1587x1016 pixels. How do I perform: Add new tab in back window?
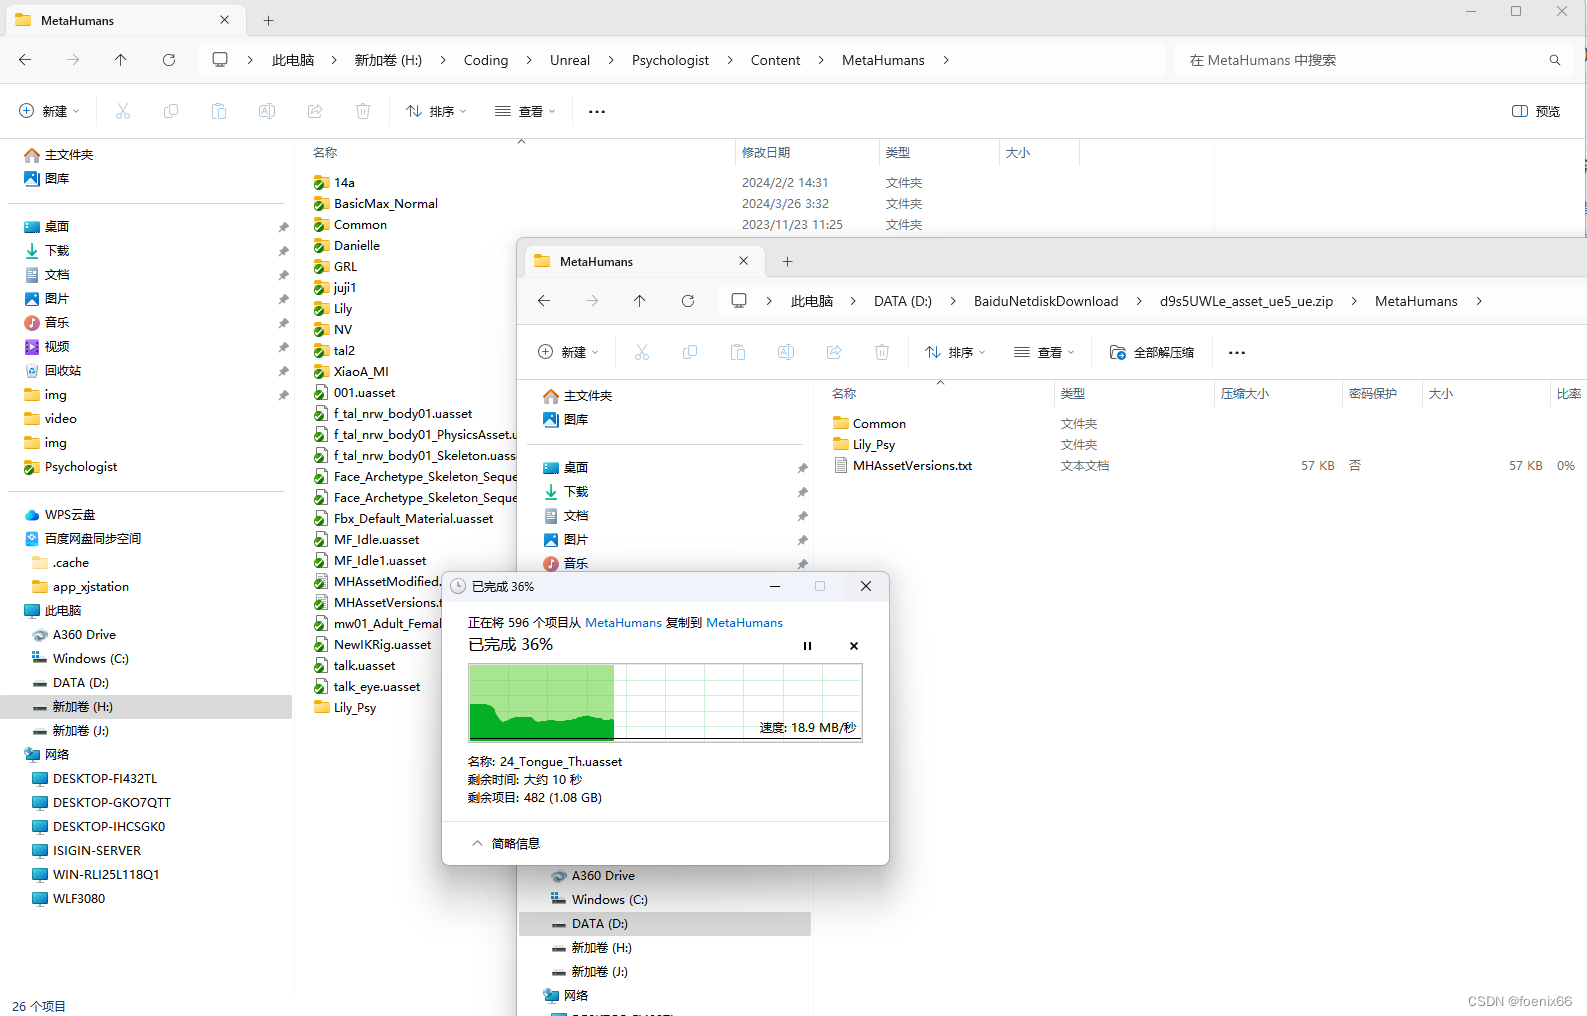[268, 20]
